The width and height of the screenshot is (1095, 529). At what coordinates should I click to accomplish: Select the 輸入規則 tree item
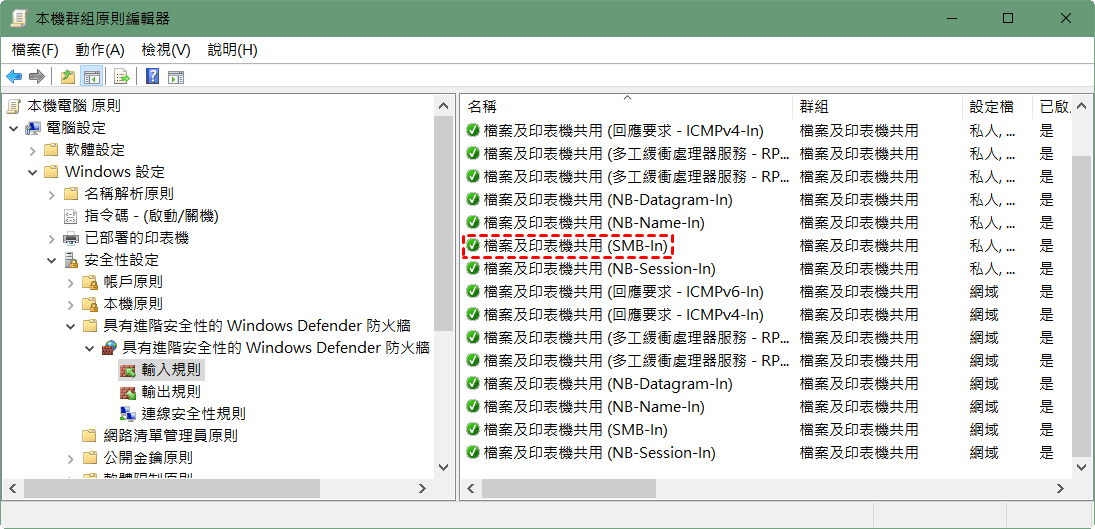[x=163, y=370]
